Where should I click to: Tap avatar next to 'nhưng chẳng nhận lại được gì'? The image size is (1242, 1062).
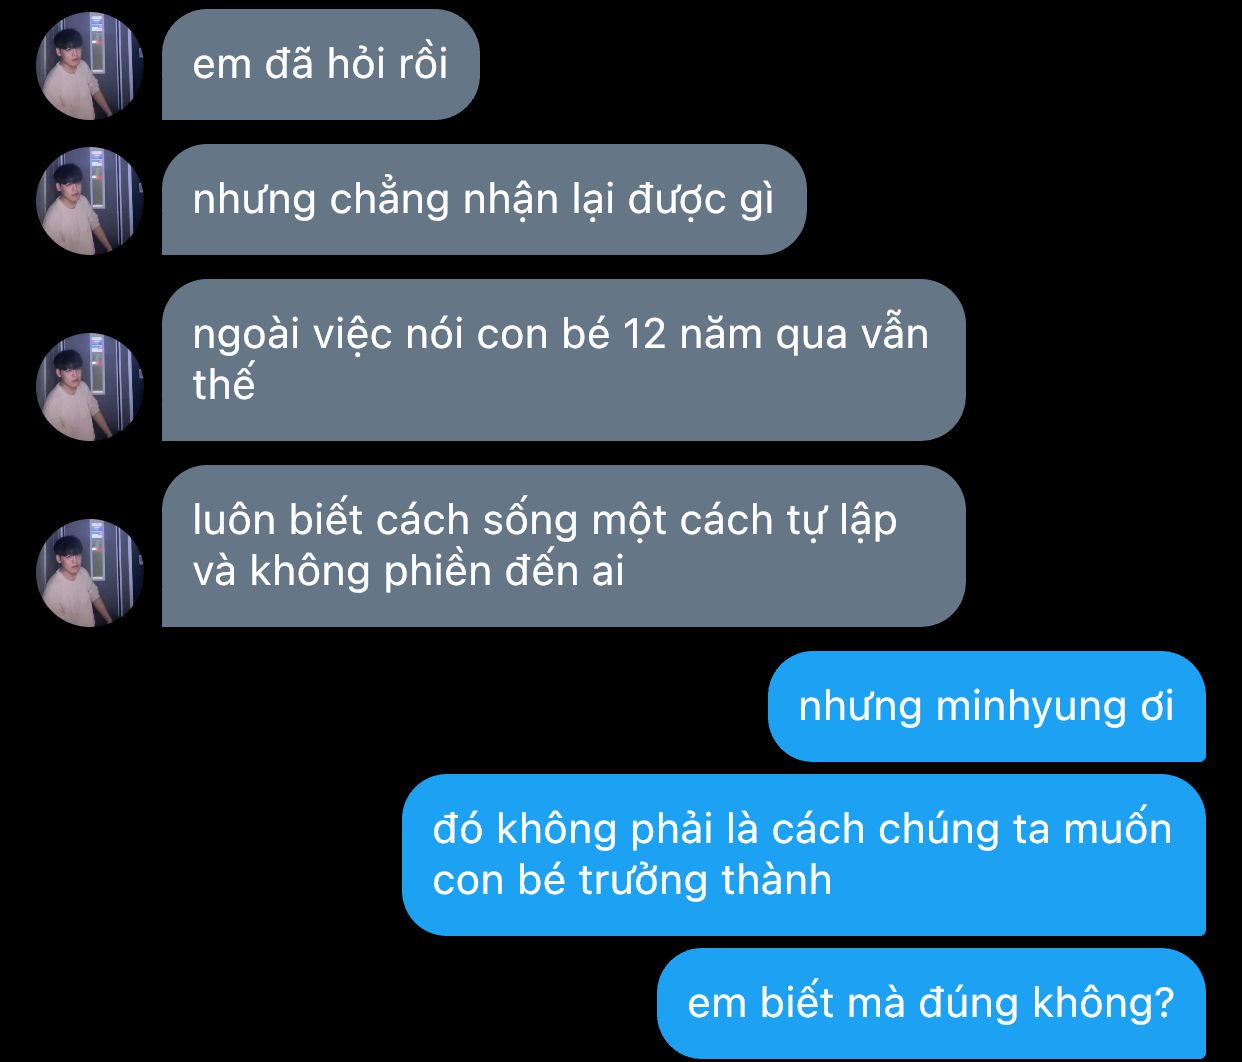pos(90,201)
